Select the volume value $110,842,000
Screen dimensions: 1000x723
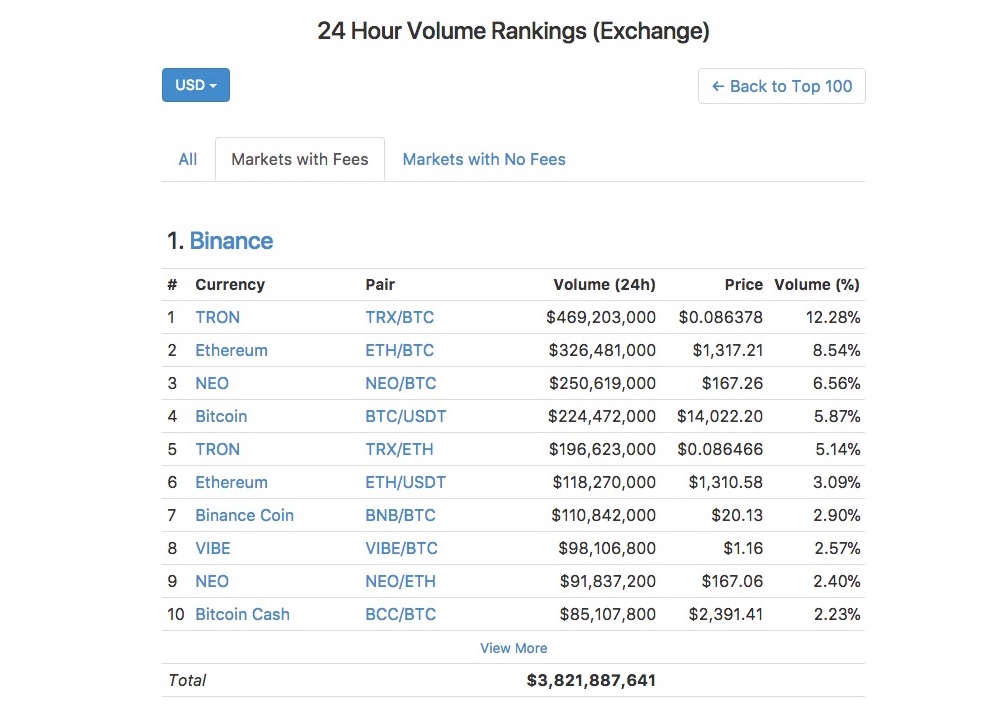[603, 515]
